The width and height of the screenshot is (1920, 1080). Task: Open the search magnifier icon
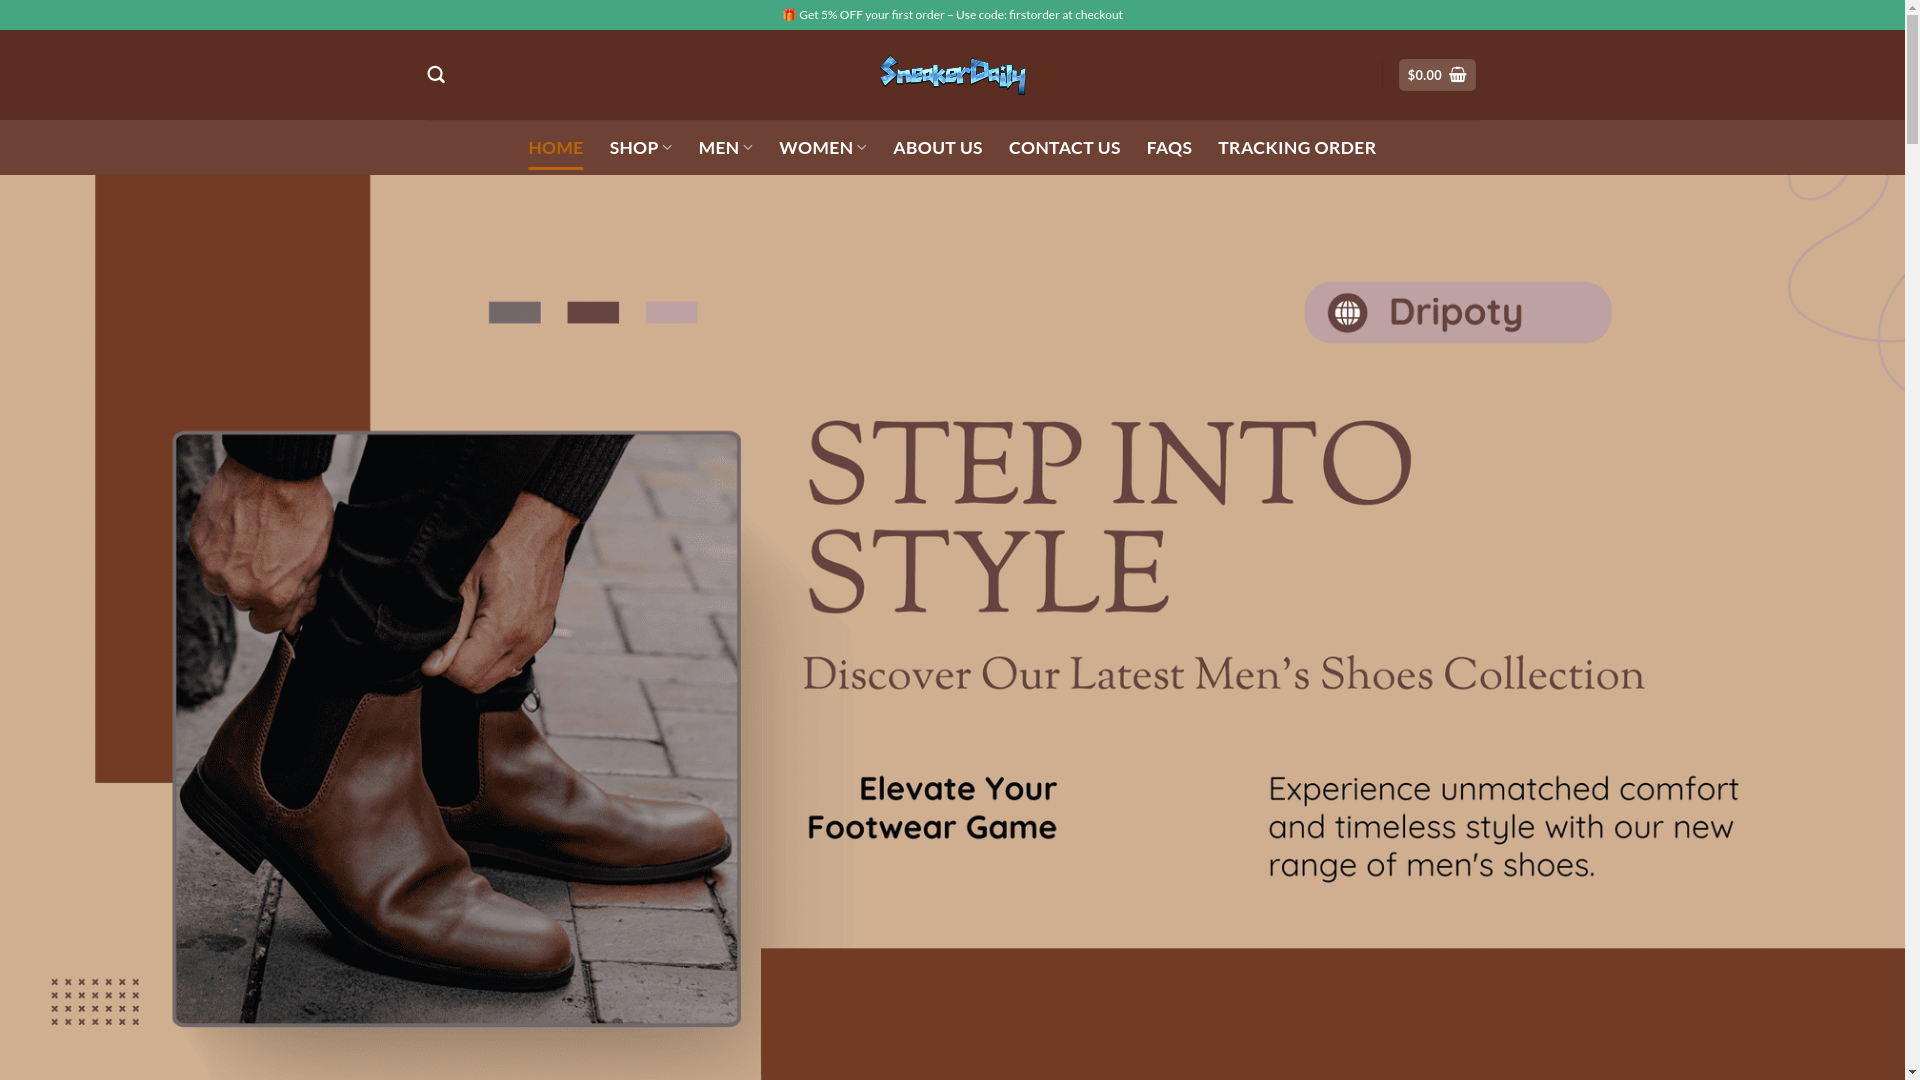tap(436, 75)
